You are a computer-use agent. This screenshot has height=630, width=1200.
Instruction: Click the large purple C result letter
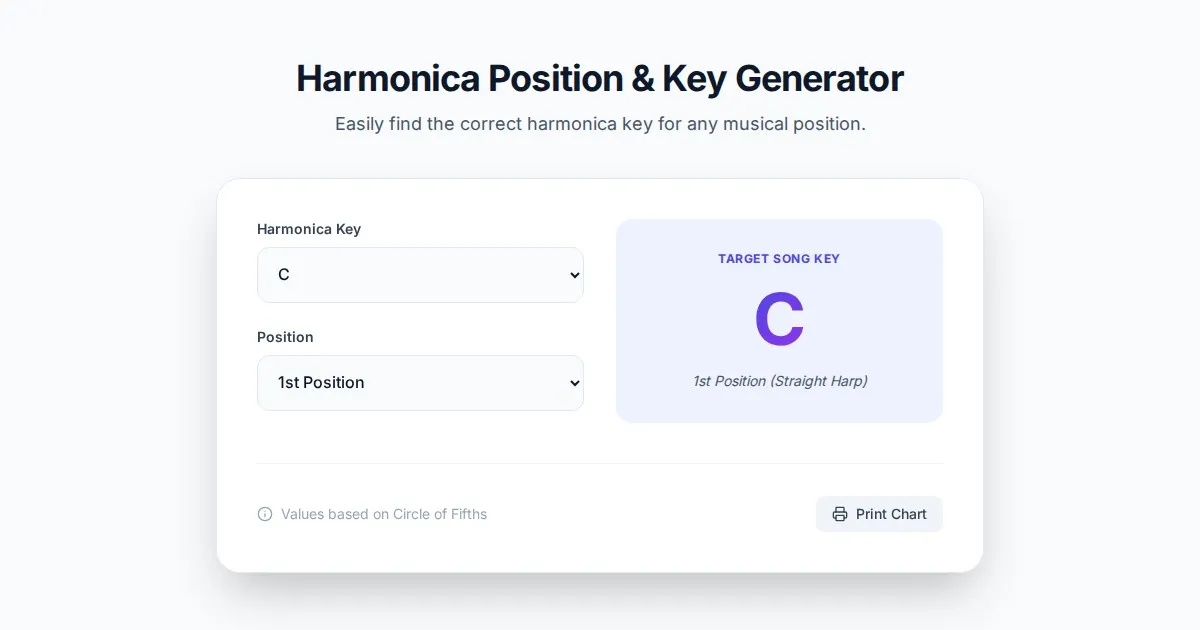pos(779,320)
